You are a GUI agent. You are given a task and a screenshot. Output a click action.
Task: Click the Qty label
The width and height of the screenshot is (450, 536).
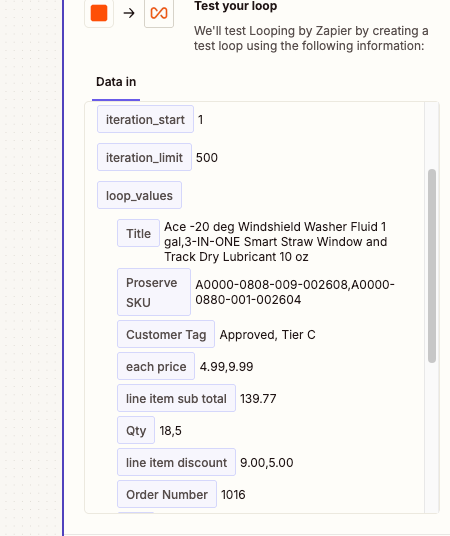click(136, 430)
